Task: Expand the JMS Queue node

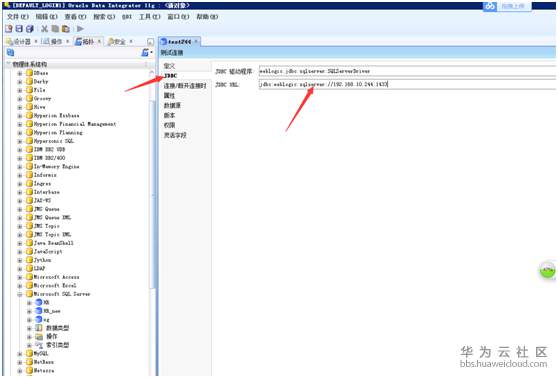Action: click(x=20, y=209)
